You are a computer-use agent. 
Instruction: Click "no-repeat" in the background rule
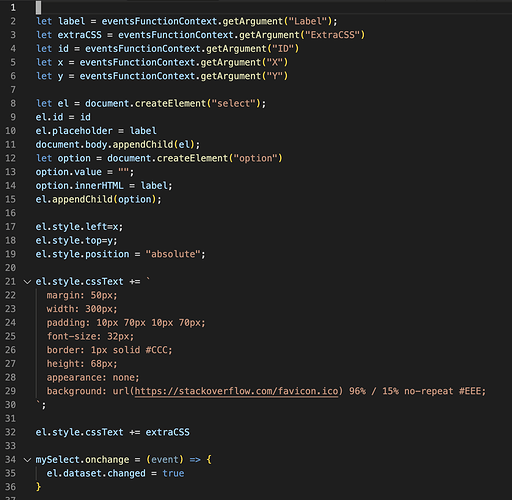coord(429,391)
